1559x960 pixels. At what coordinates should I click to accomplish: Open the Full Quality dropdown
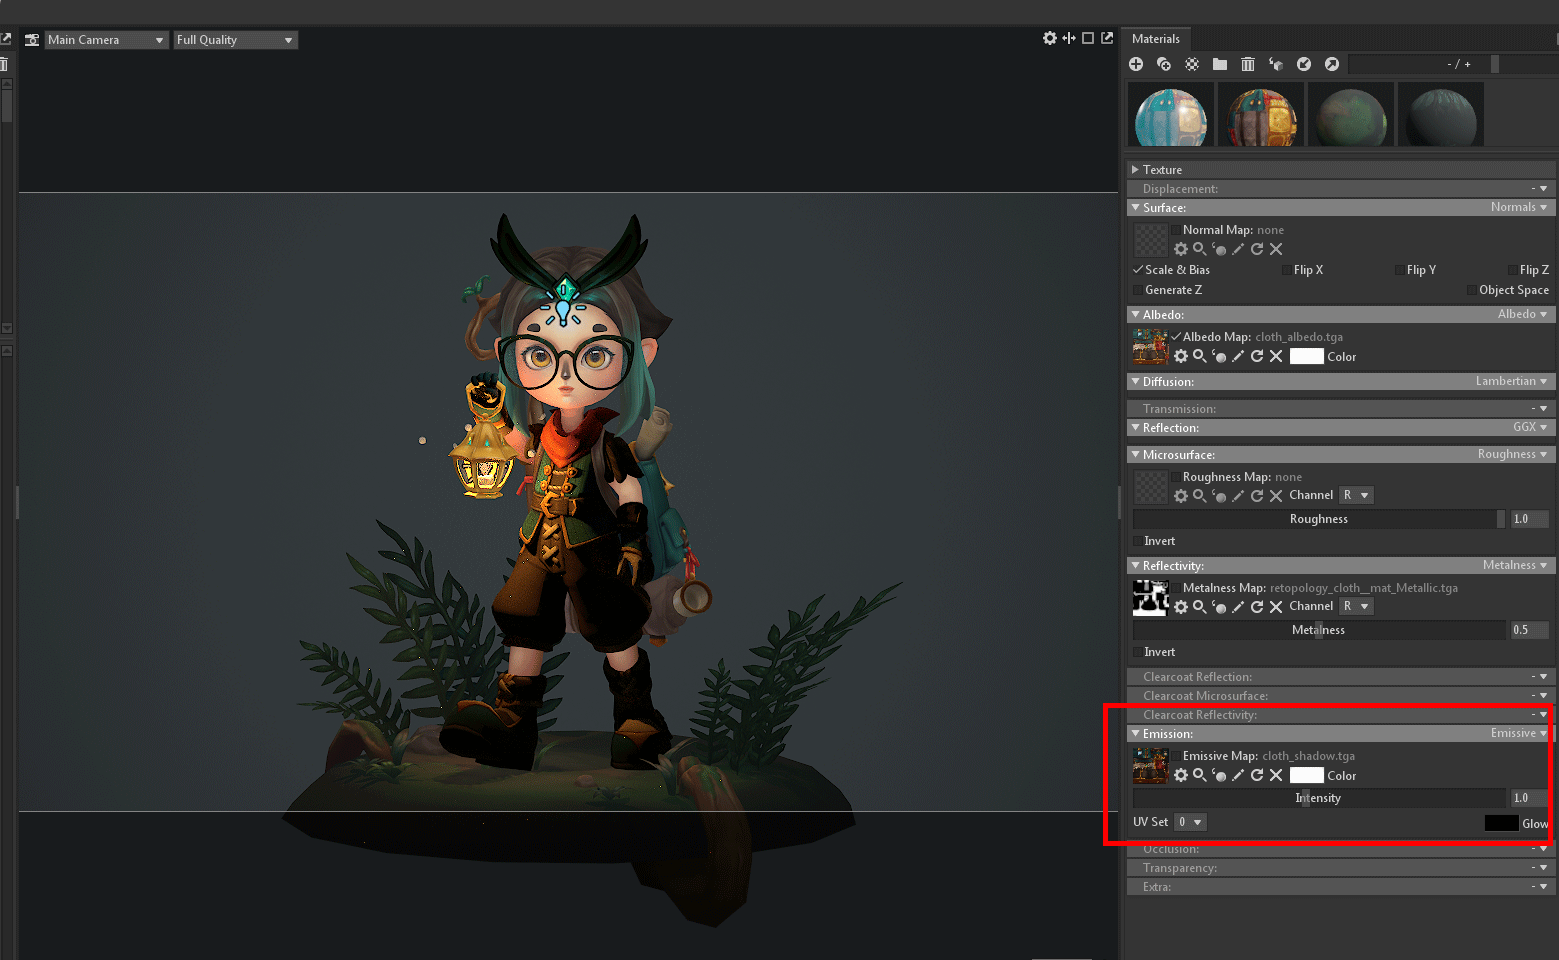coord(235,40)
